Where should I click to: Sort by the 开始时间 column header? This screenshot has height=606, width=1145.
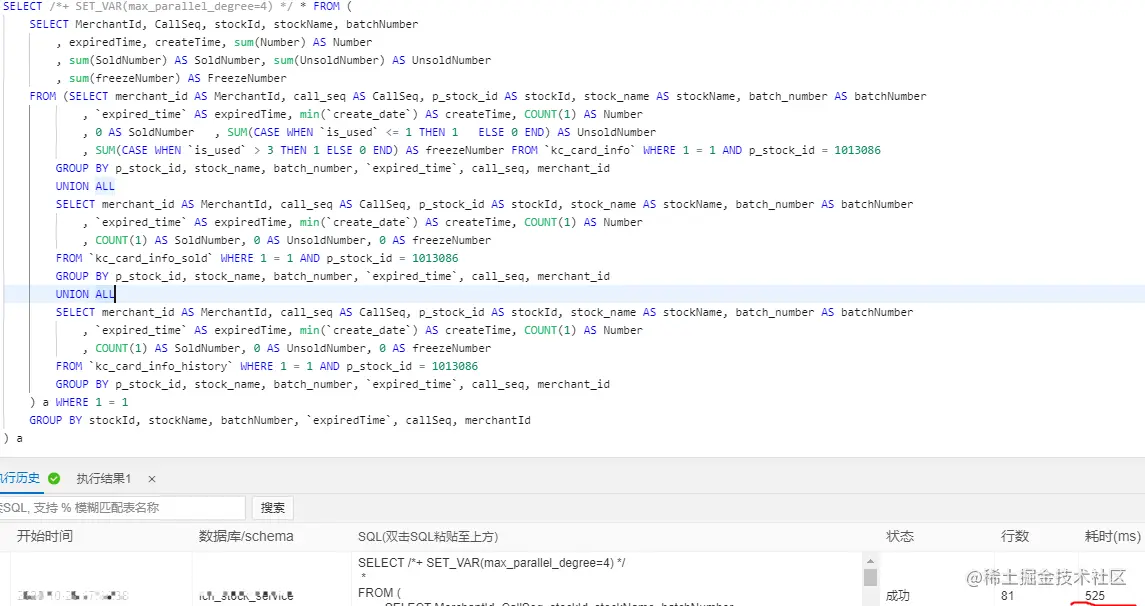[x=45, y=537]
